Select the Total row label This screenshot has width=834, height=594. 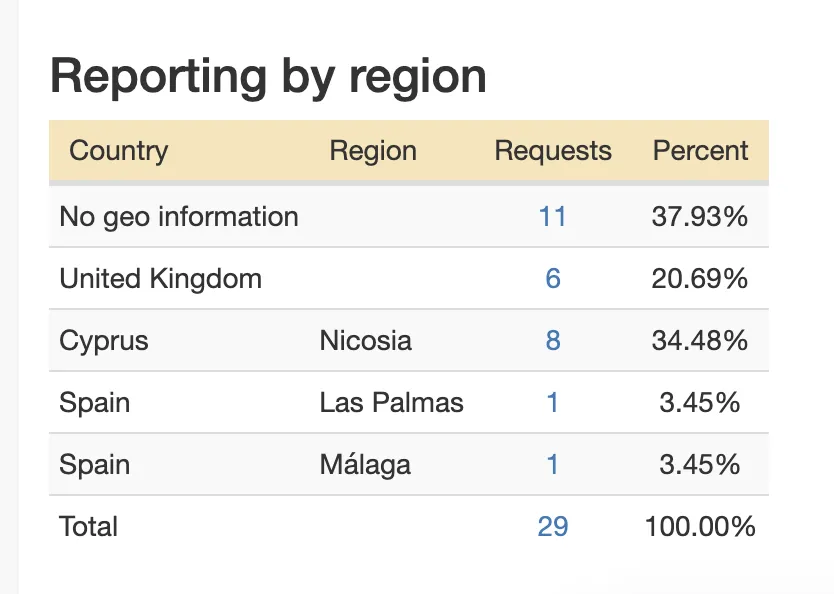[88, 526]
